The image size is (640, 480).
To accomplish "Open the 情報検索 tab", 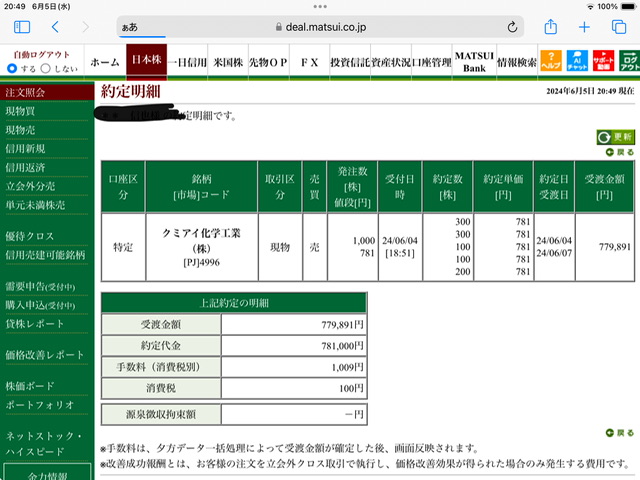I will click(517, 62).
